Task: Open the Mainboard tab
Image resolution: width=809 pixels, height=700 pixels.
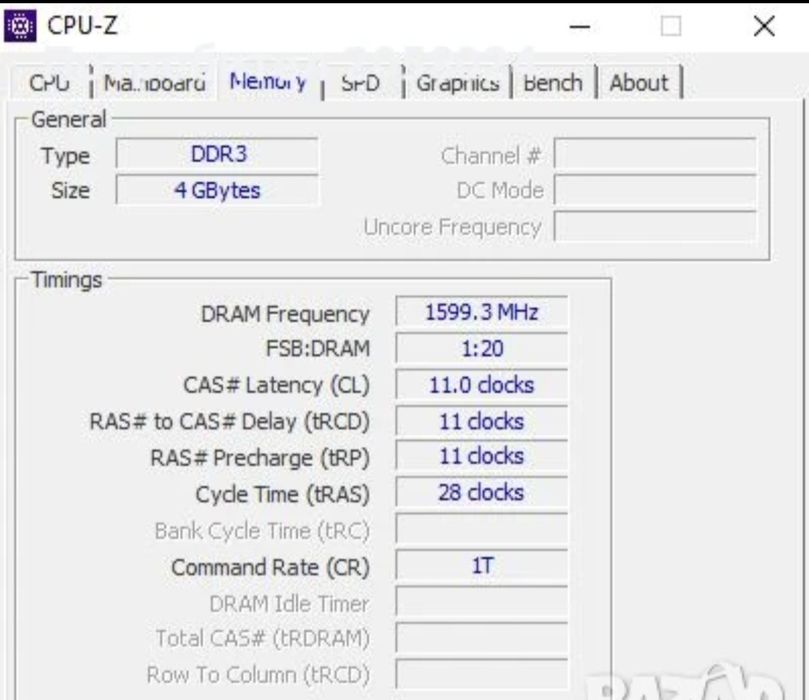Action: (154, 83)
